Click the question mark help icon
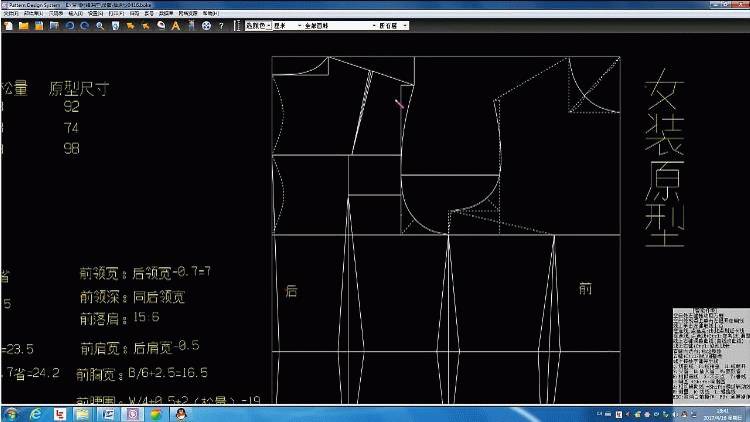This screenshot has height=422, width=750. [x=221, y=26]
